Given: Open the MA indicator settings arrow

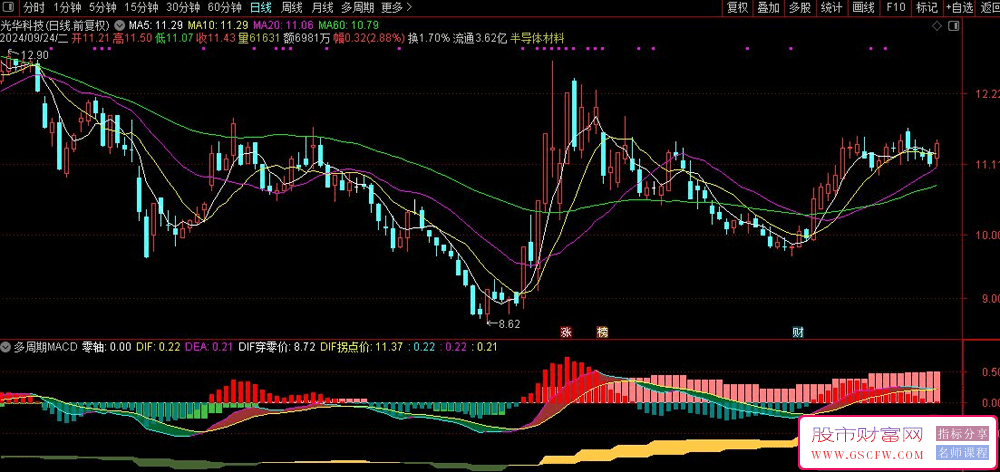Looking at the screenshot, I should coord(120,26).
